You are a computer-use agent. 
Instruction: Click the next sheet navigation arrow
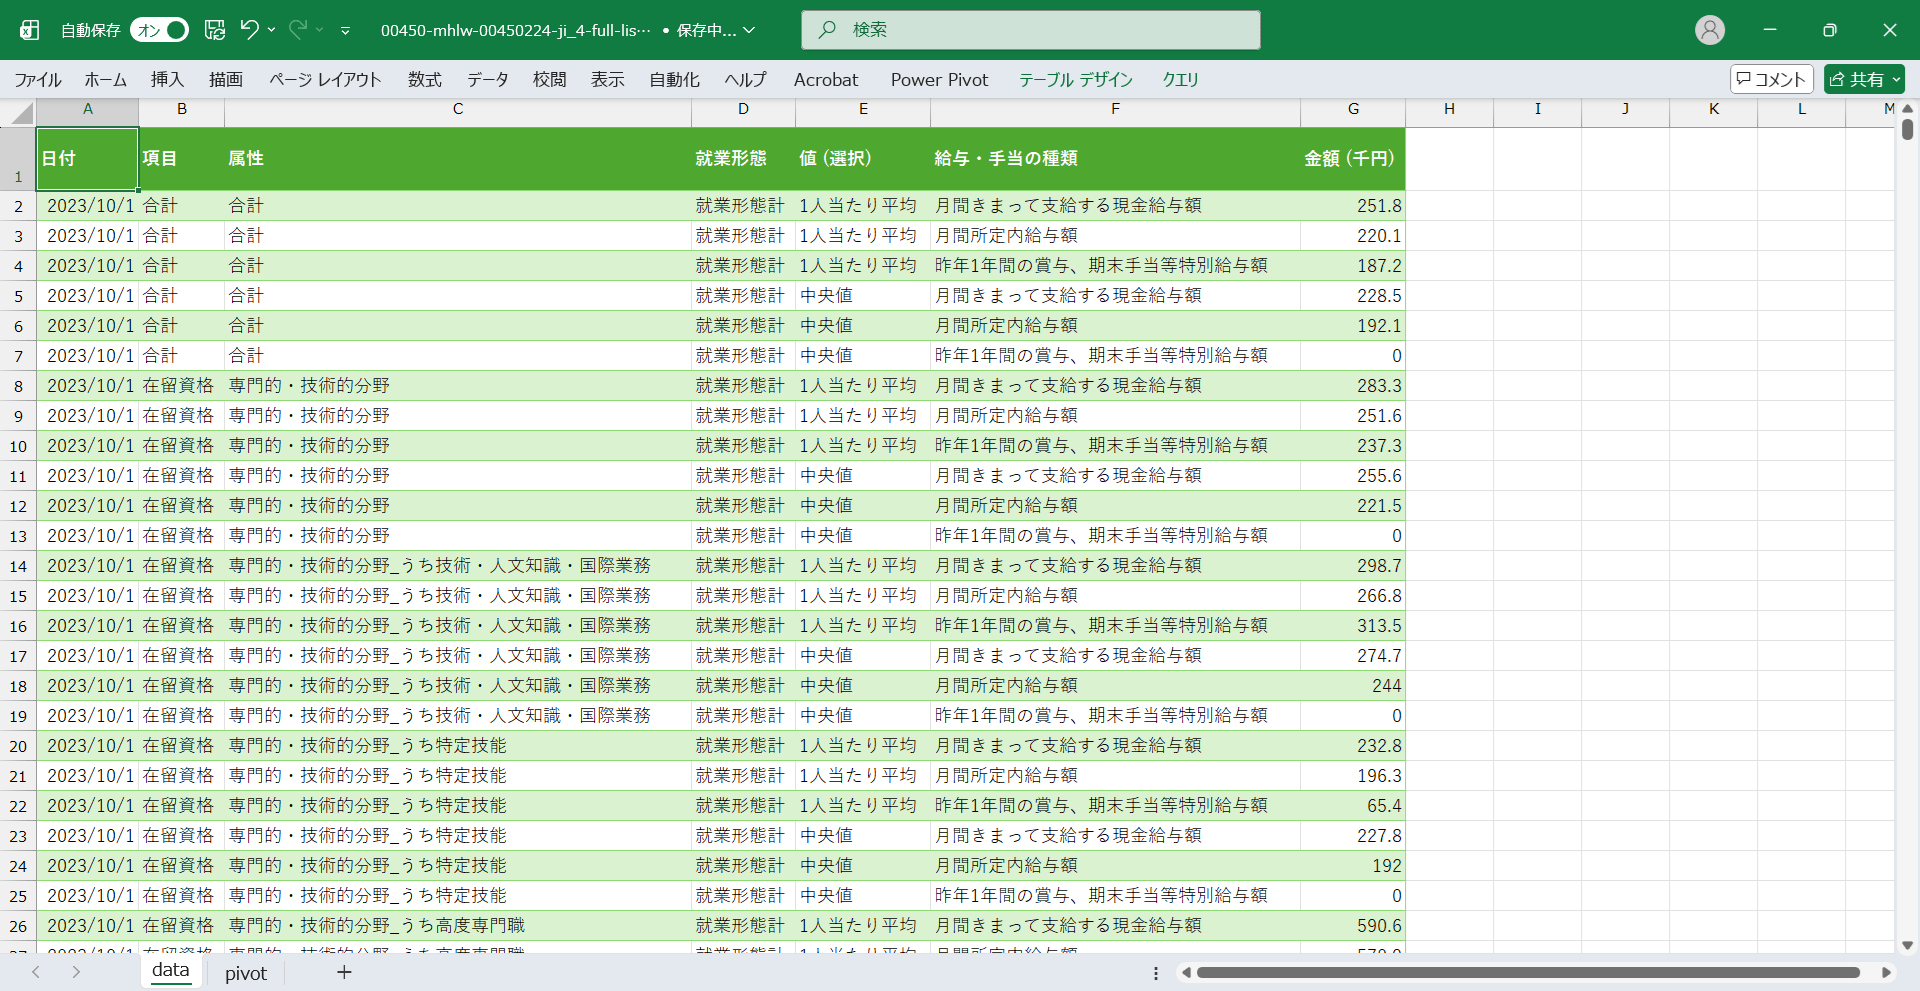click(76, 972)
